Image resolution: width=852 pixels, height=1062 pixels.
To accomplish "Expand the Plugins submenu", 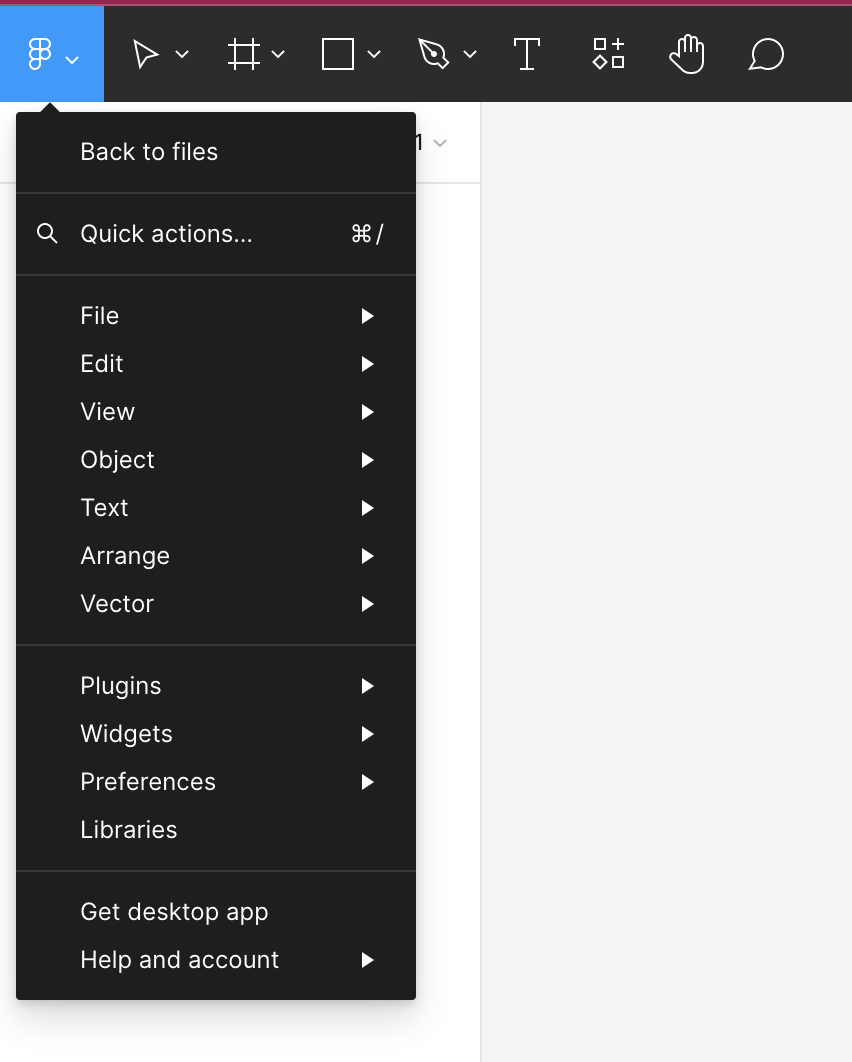I will click(x=216, y=686).
